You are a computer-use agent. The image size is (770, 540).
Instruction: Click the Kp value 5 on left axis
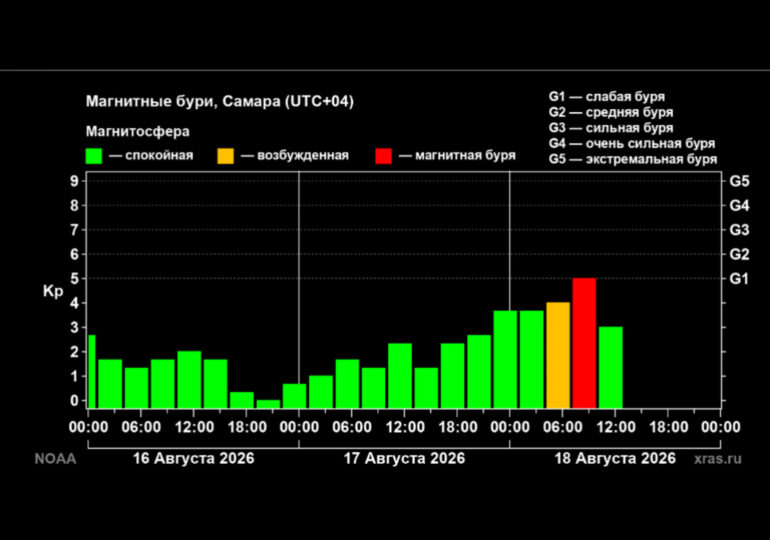click(x=74, y=279)
